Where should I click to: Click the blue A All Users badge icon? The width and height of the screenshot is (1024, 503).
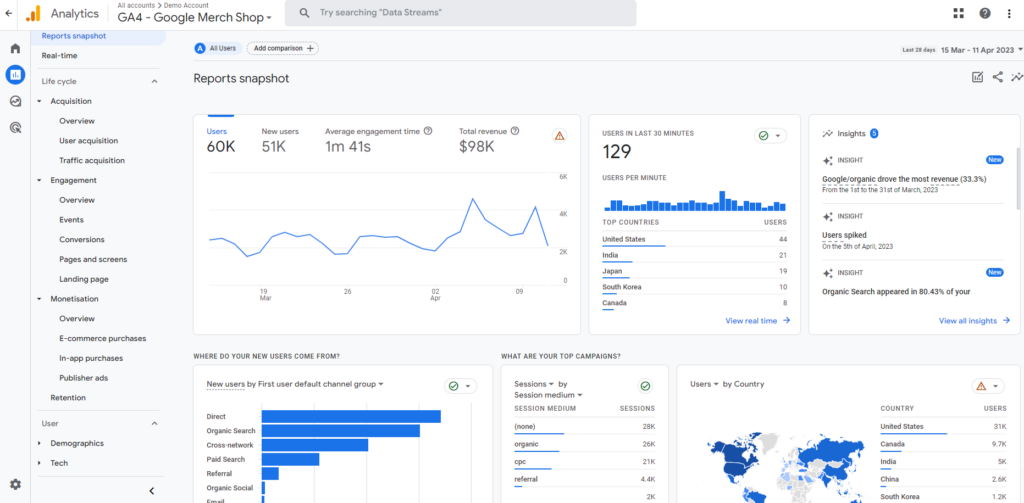(200, 48)
